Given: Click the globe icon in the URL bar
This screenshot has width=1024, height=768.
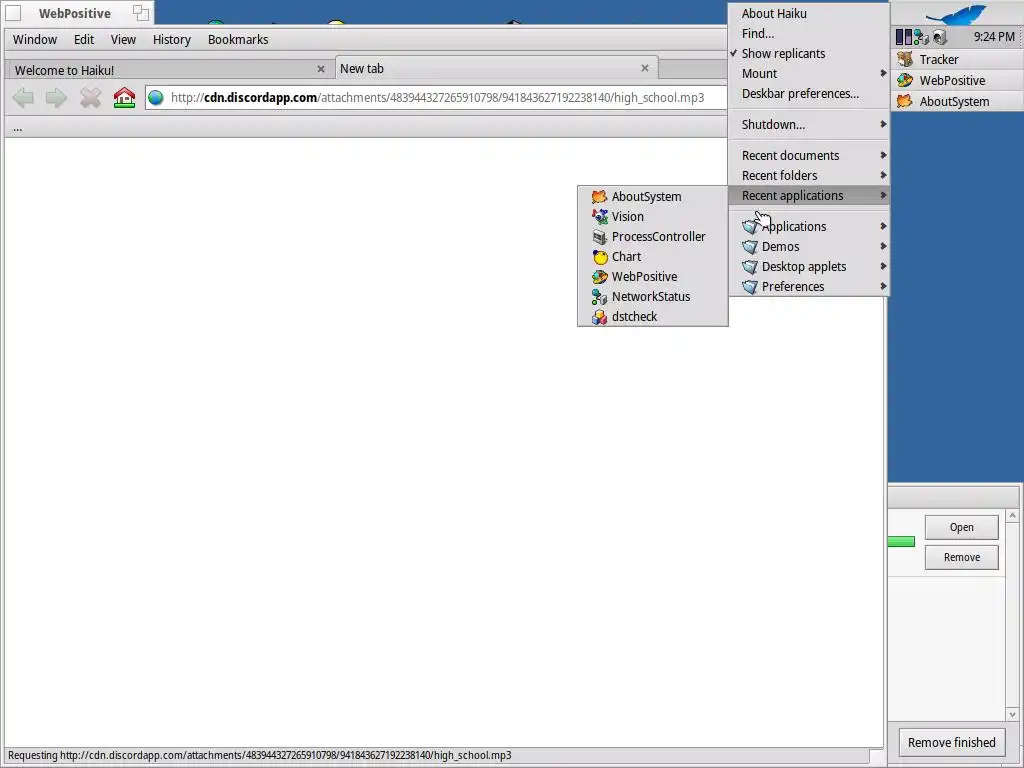Looking at the screenshot, I should click(x=155, y=98).
